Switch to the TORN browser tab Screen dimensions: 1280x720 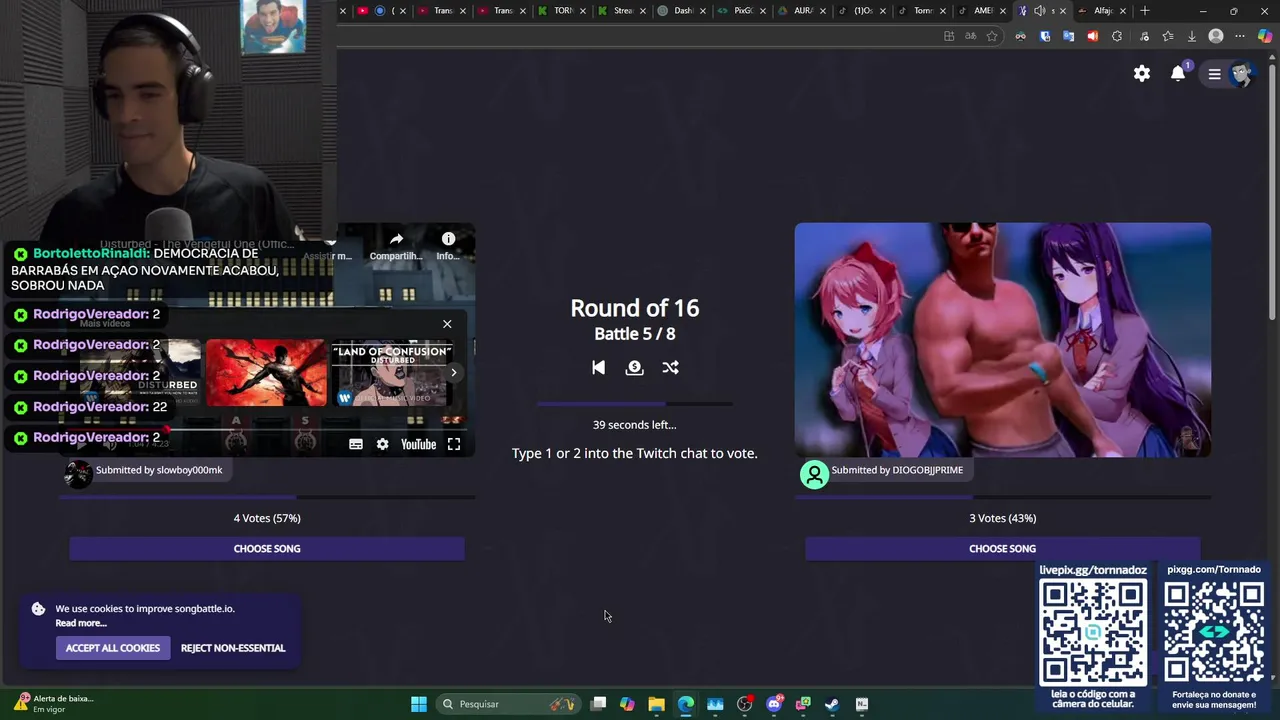(x=563, y=11)
